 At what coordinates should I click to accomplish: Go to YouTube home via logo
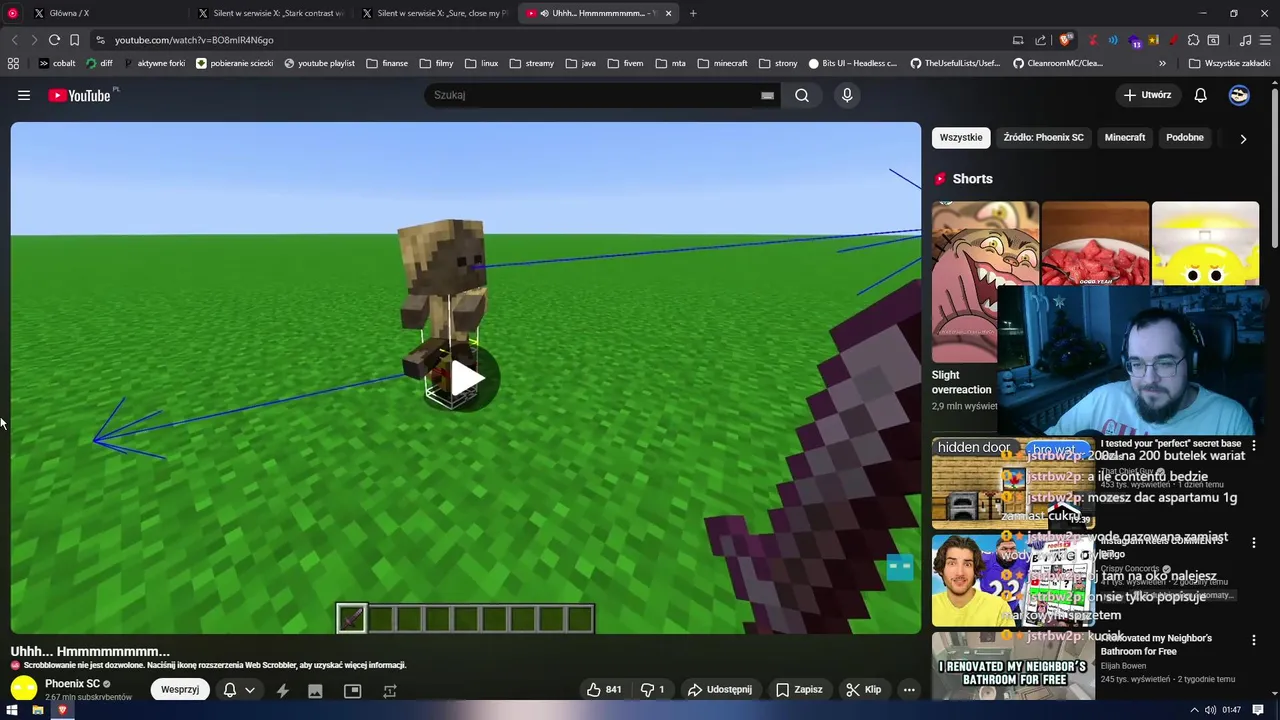[x=79, y=95]
